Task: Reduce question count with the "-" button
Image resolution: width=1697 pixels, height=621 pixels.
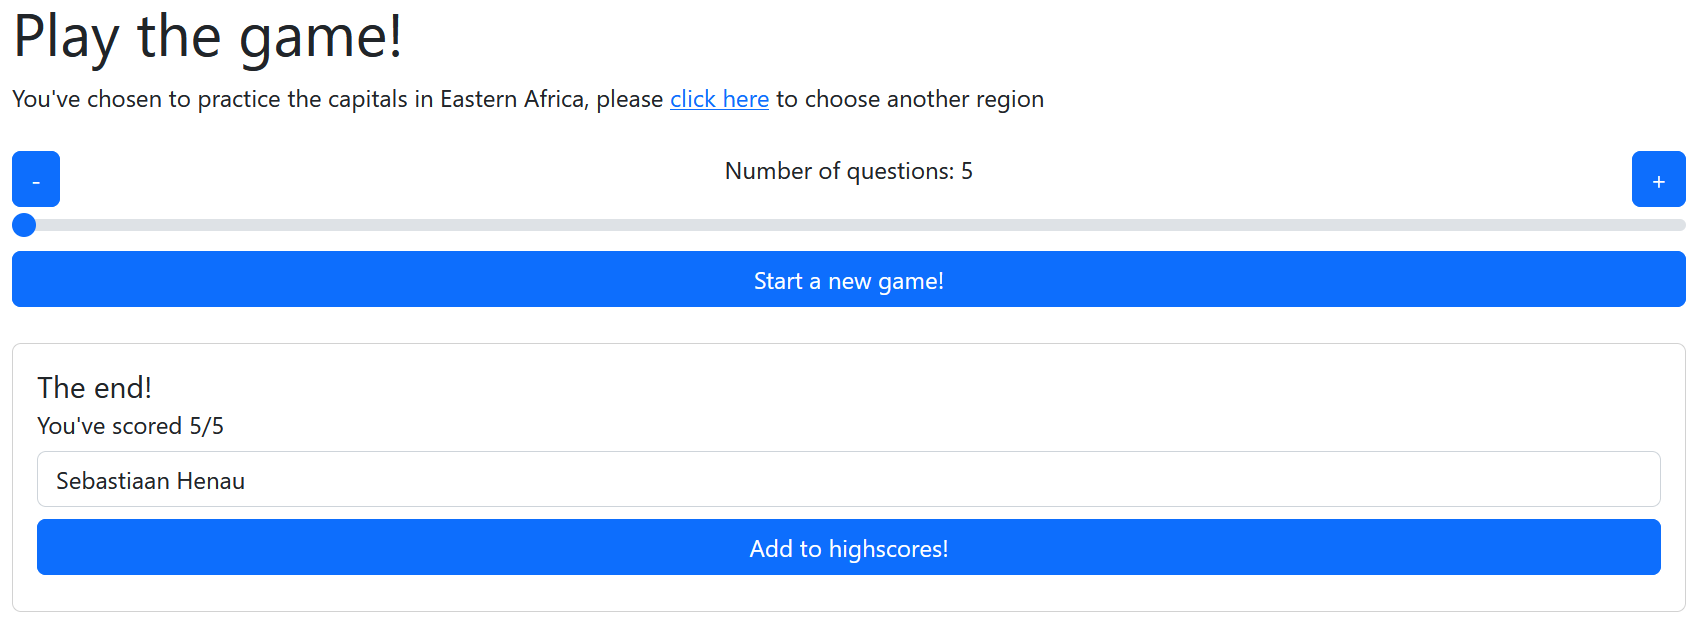Action: point(36,179)
